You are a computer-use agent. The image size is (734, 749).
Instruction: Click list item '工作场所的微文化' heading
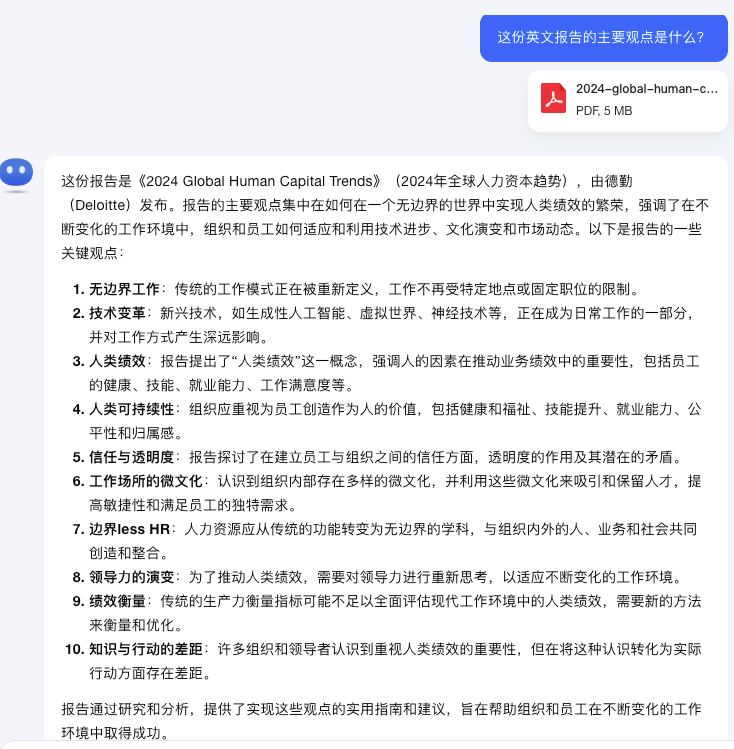(x=146, y=481)
